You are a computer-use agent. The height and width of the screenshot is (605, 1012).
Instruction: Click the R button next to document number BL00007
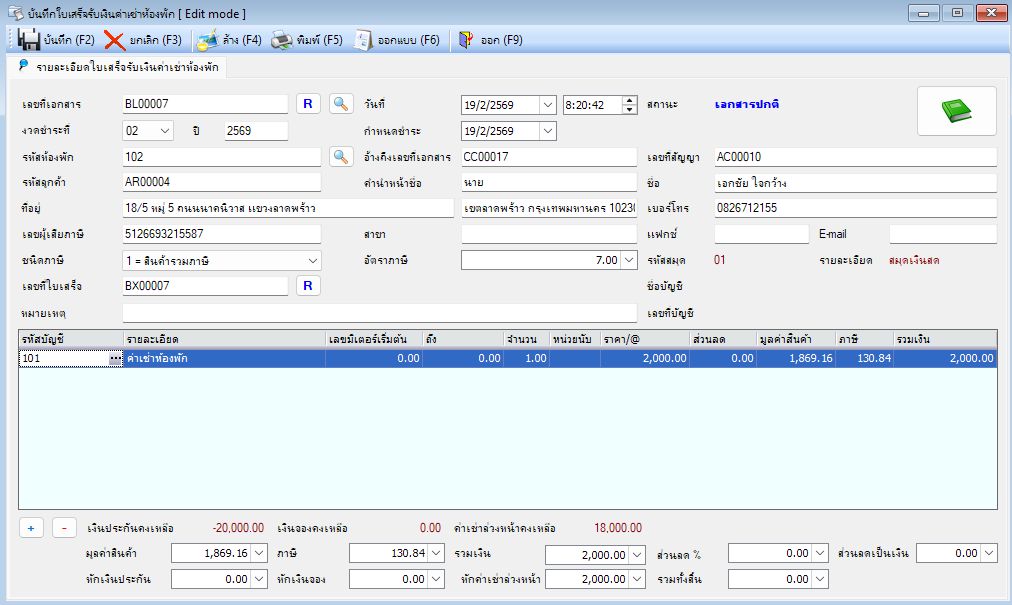(308, 103)
